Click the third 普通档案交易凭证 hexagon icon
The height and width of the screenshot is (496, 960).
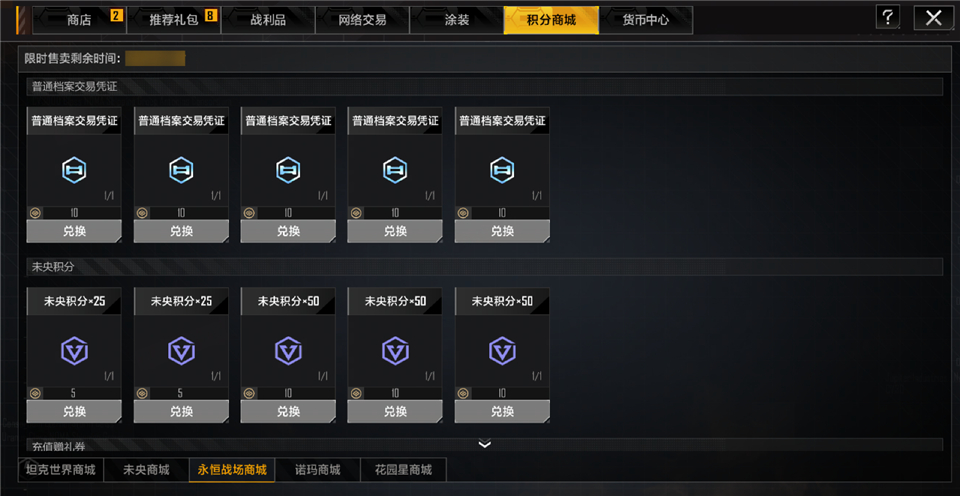tap(288, 170)
